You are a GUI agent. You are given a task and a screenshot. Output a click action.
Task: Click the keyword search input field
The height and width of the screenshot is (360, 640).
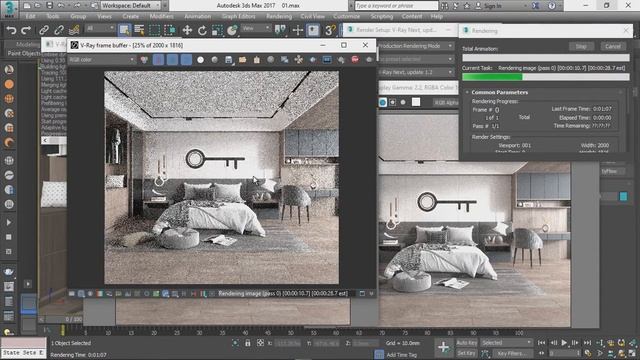pyautogui.click(x=396, y=6)
